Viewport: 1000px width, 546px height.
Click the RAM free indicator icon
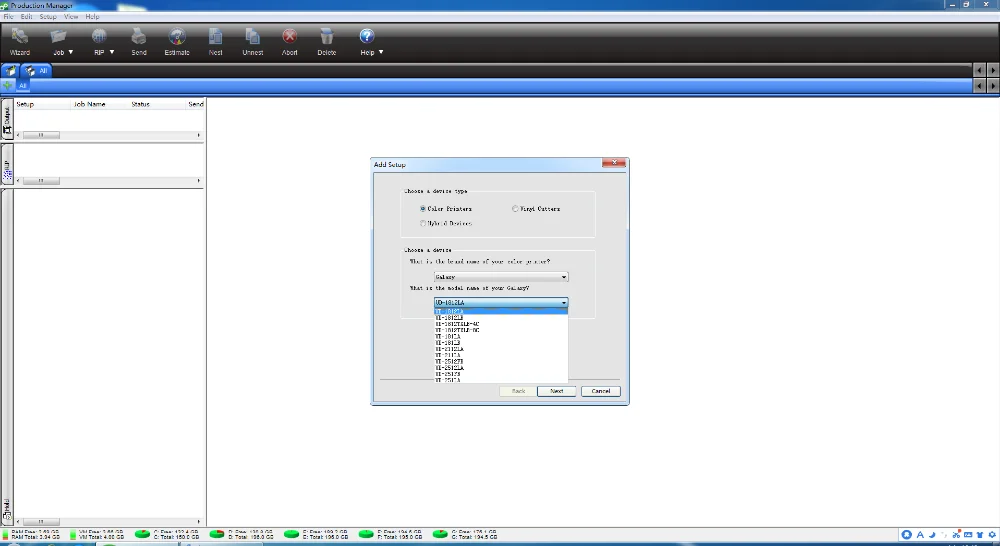5,534
